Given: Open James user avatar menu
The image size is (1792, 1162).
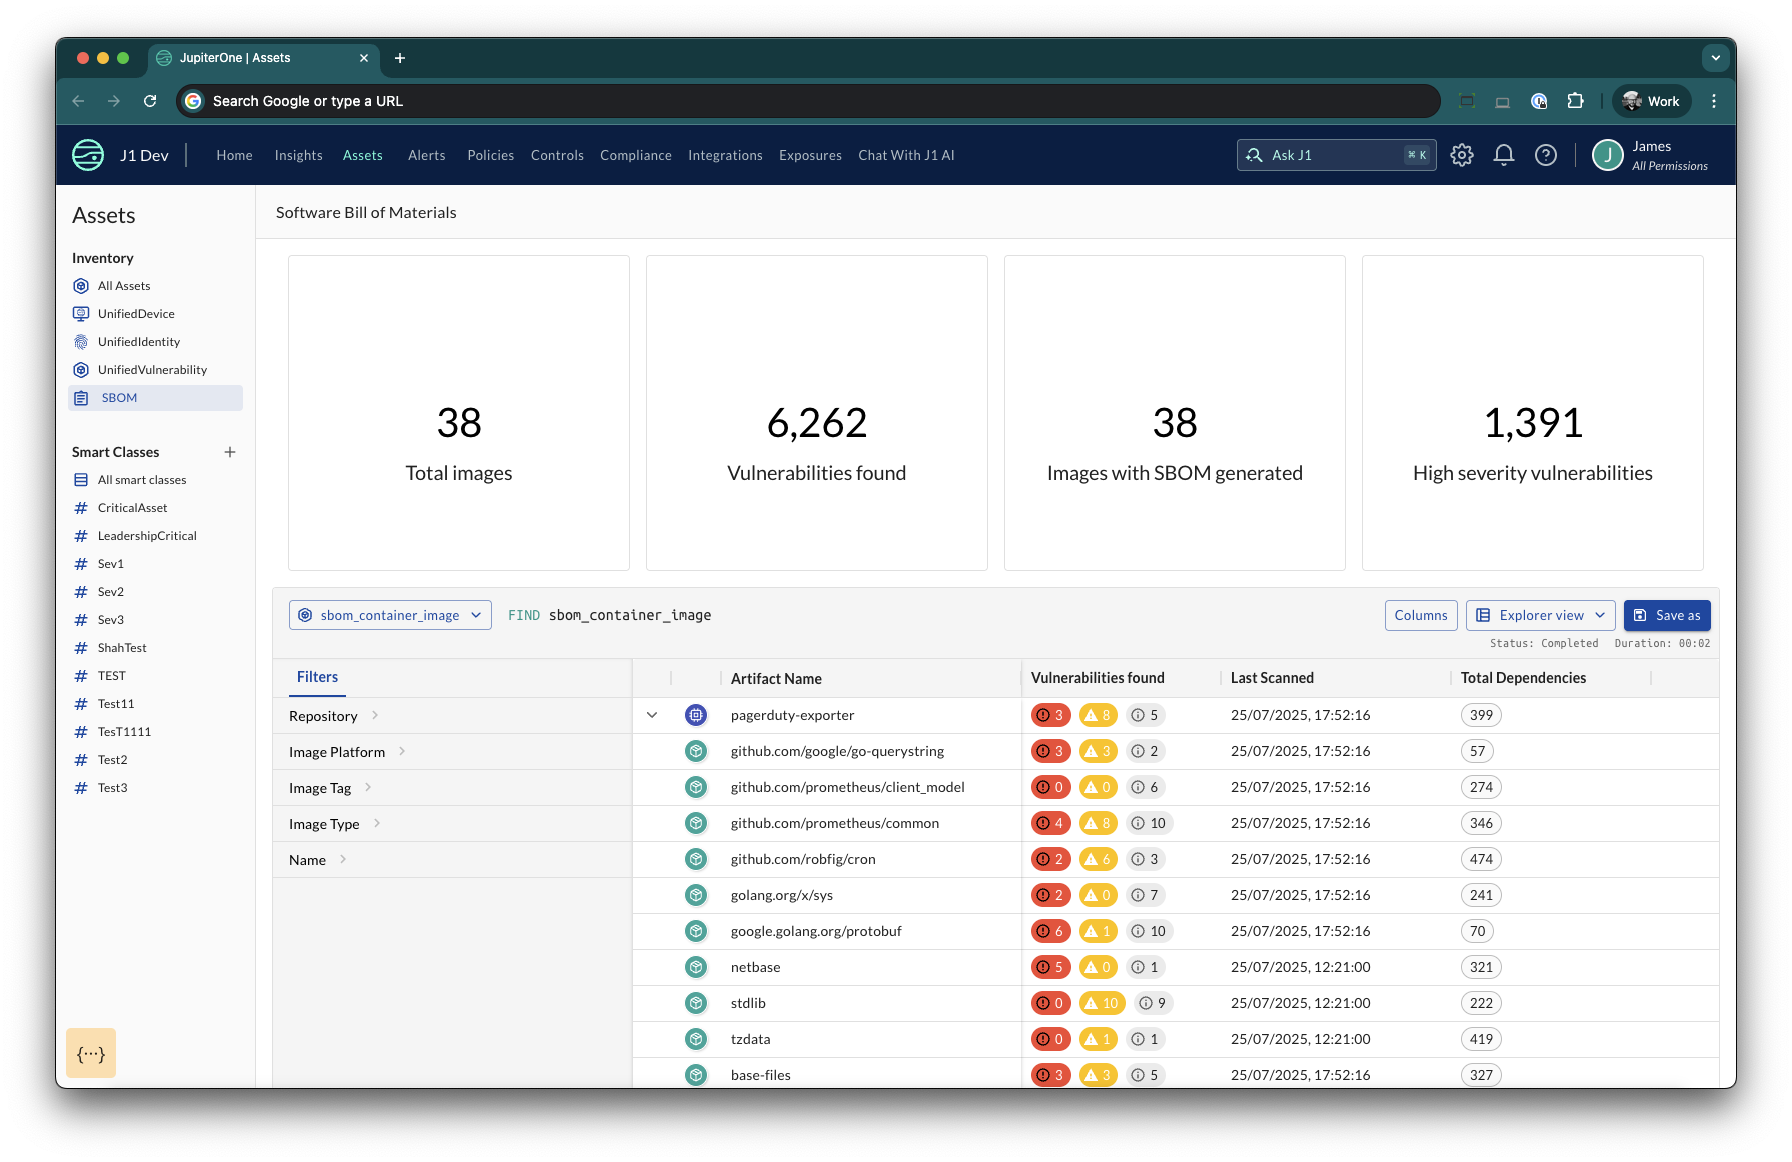Looking at the screenshot, I should (x=1608, y=155).
